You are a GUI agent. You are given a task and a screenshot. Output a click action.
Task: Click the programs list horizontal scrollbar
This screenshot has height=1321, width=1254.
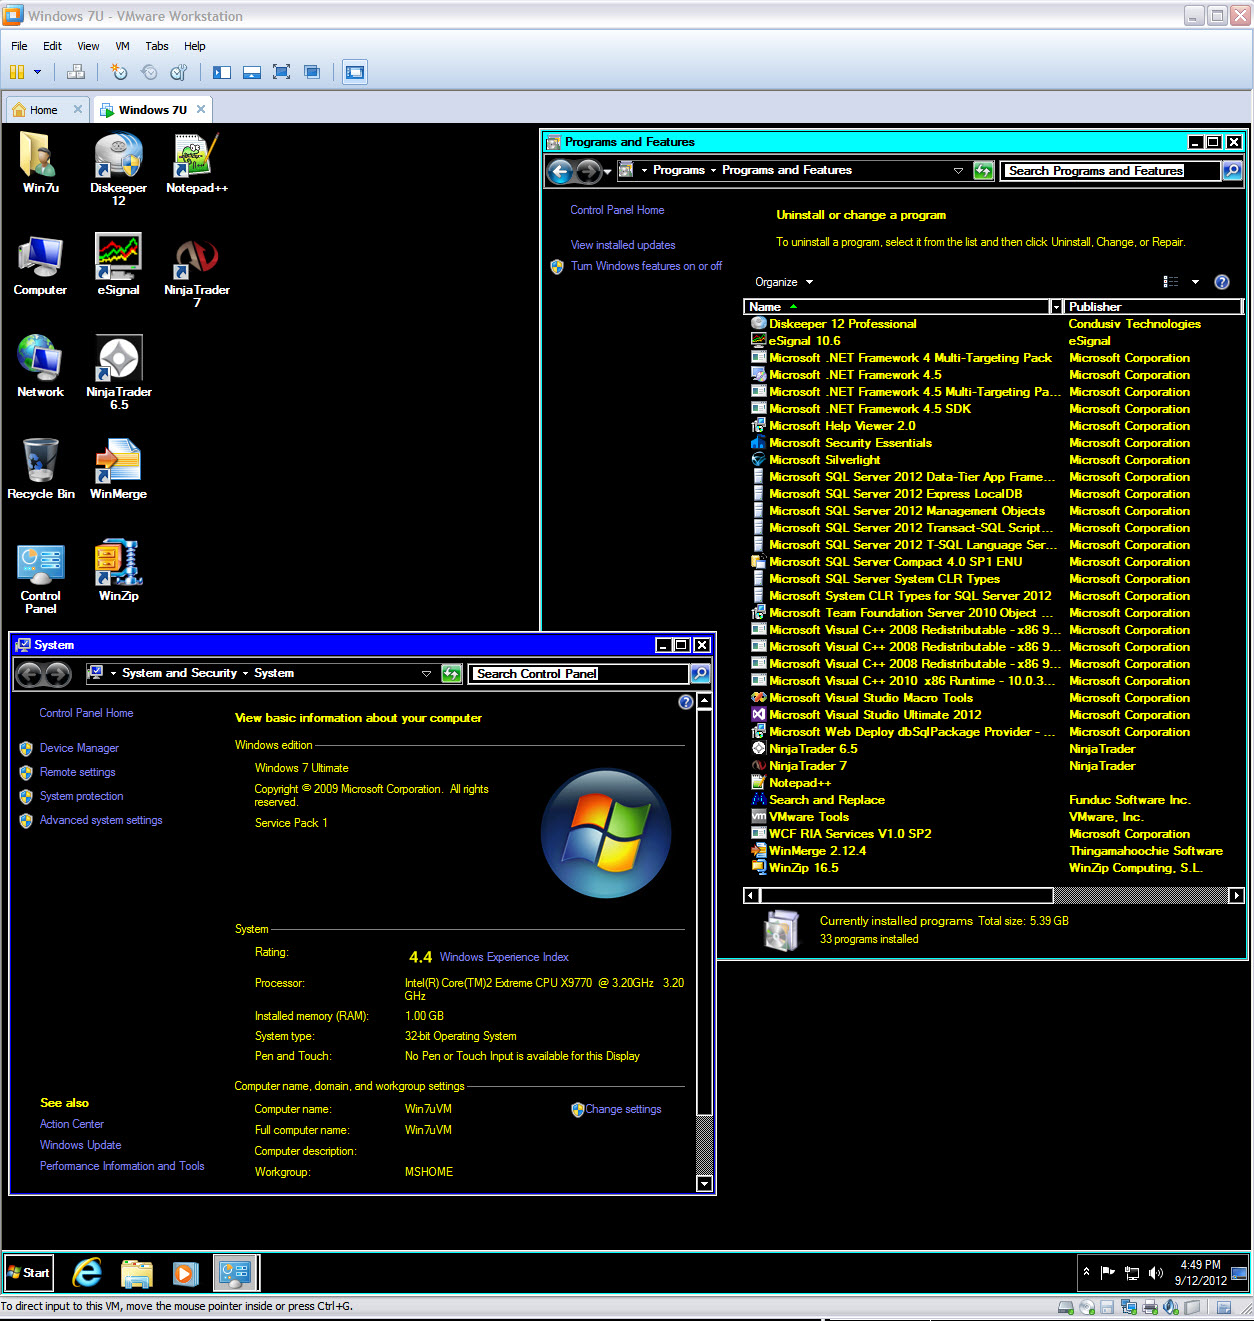905,895
